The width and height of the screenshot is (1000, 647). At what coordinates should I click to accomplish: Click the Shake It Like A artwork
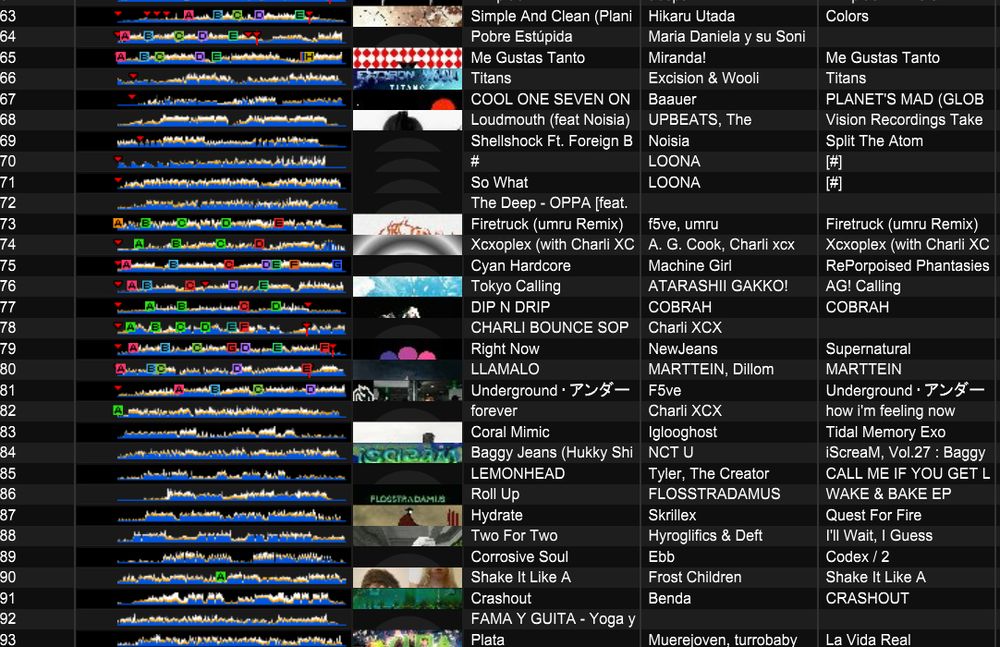click(407, 577)
